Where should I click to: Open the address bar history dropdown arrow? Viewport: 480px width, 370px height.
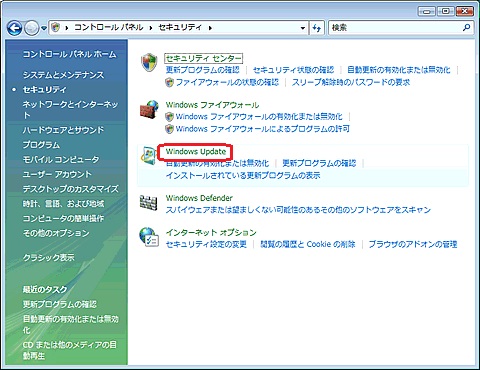click(x=302, y=28)
